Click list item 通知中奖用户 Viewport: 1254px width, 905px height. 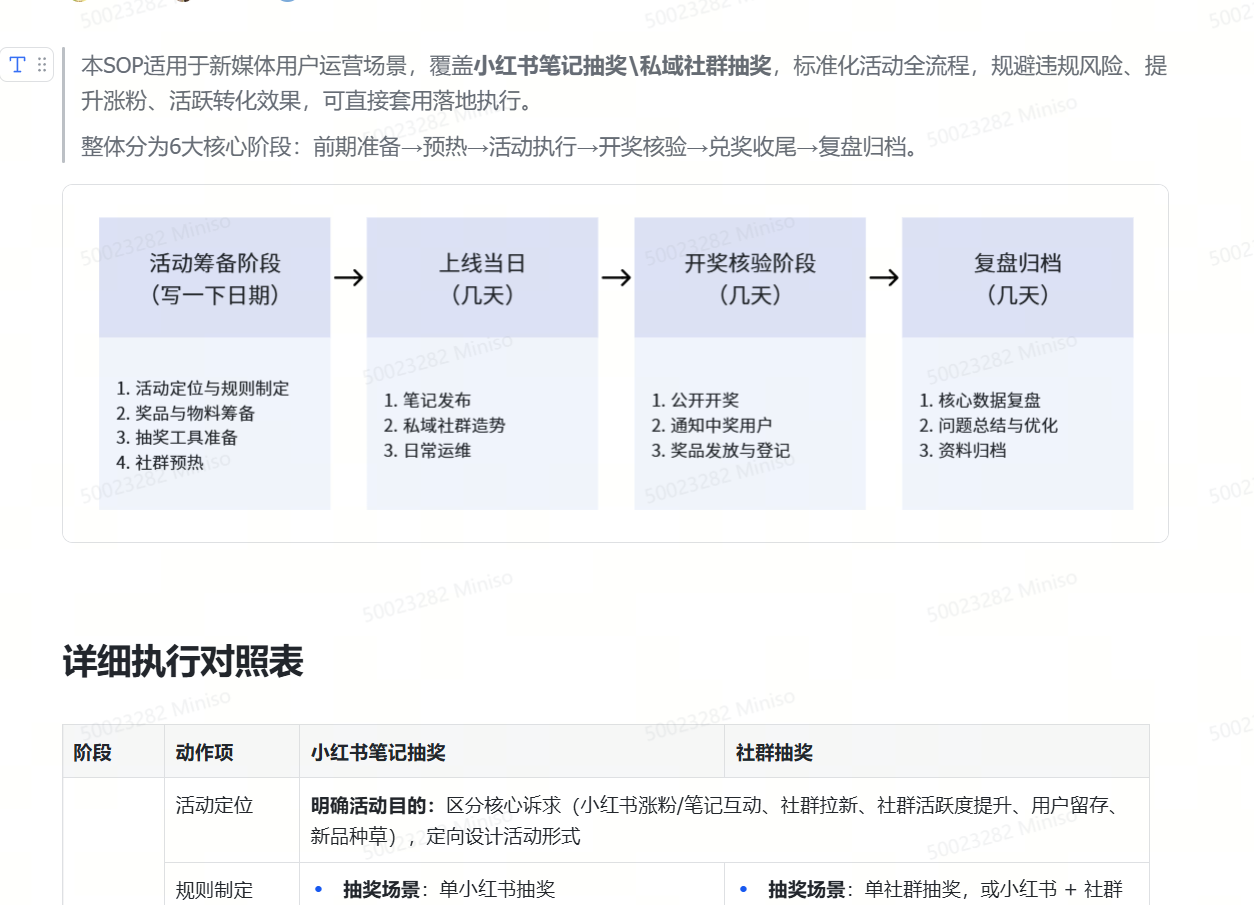point(712,425)
